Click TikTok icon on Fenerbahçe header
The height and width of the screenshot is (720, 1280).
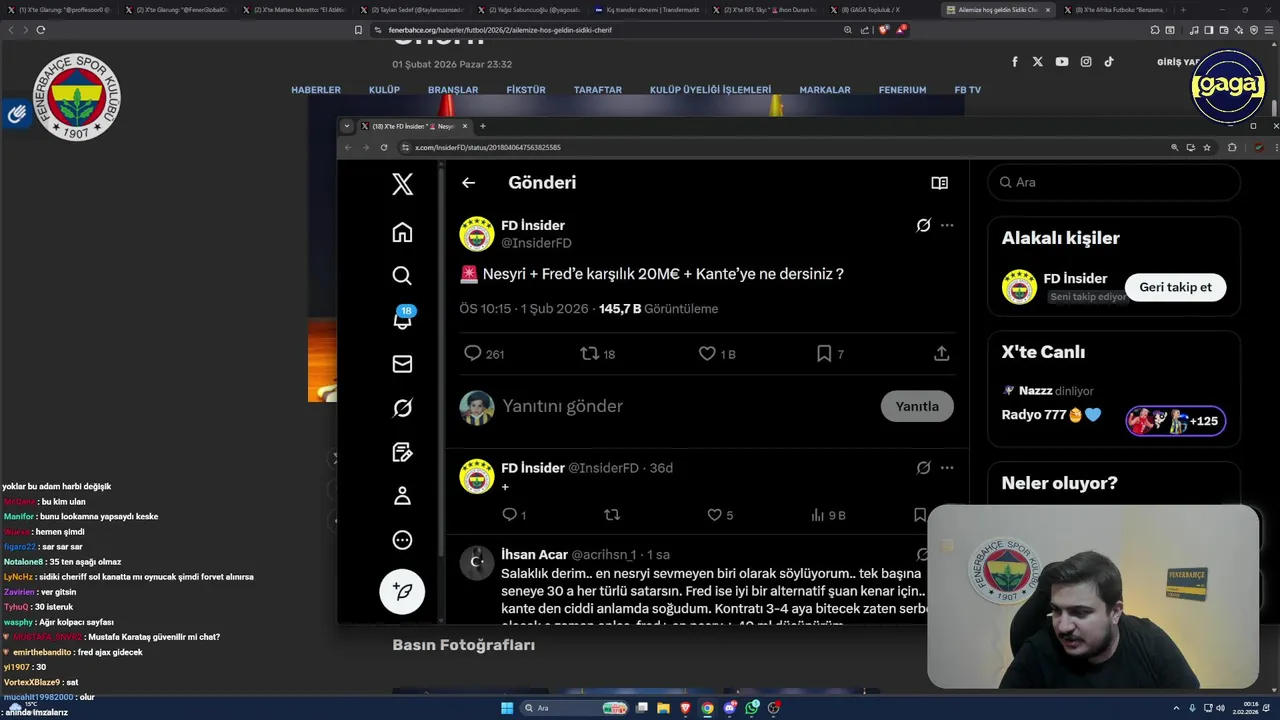tap(1109, 62)
